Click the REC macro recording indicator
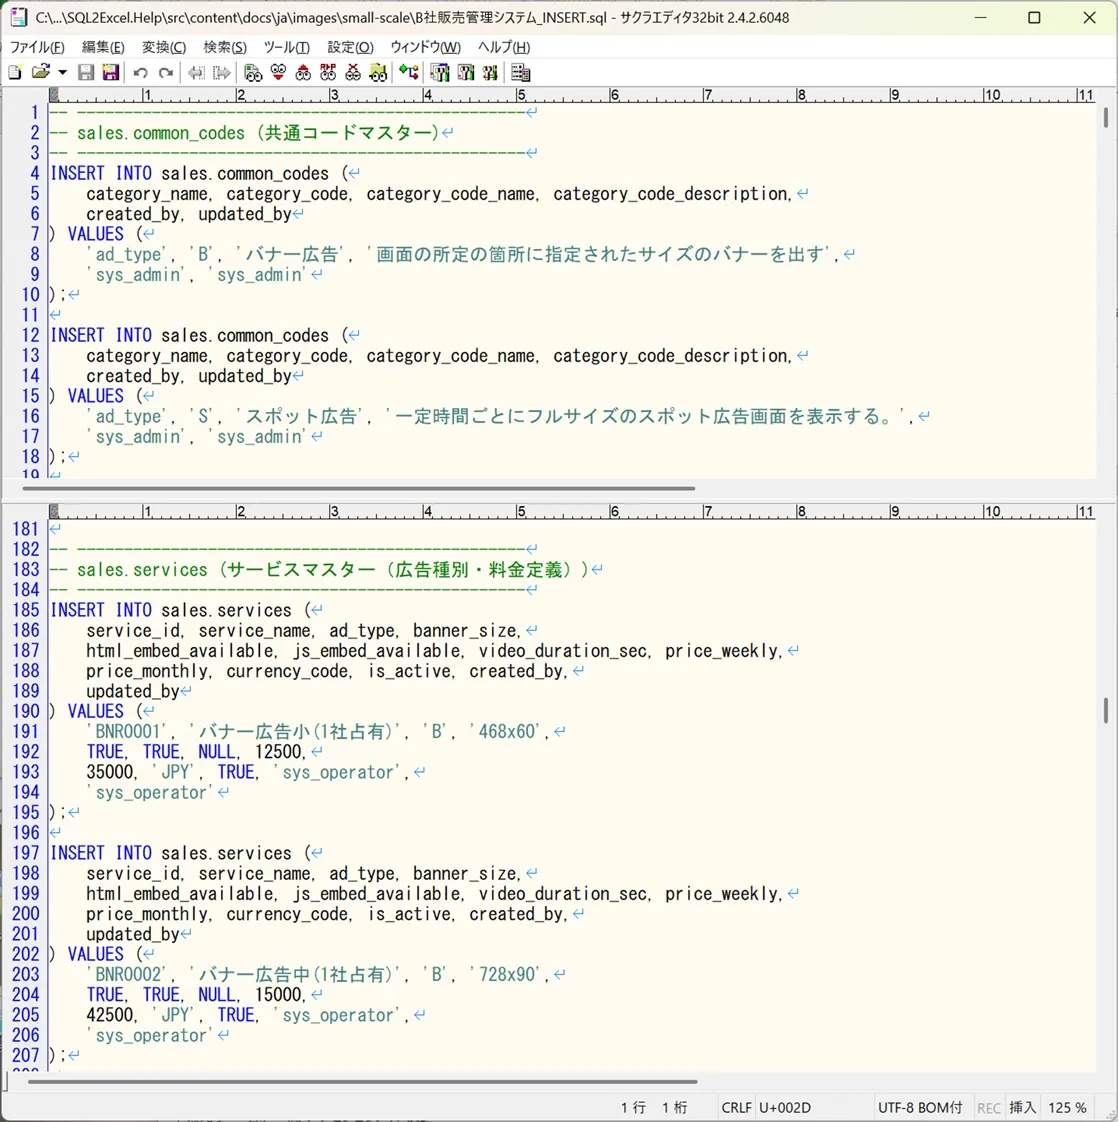1118x1122 pixels. pyautogui.click(x=988, y=1108)
